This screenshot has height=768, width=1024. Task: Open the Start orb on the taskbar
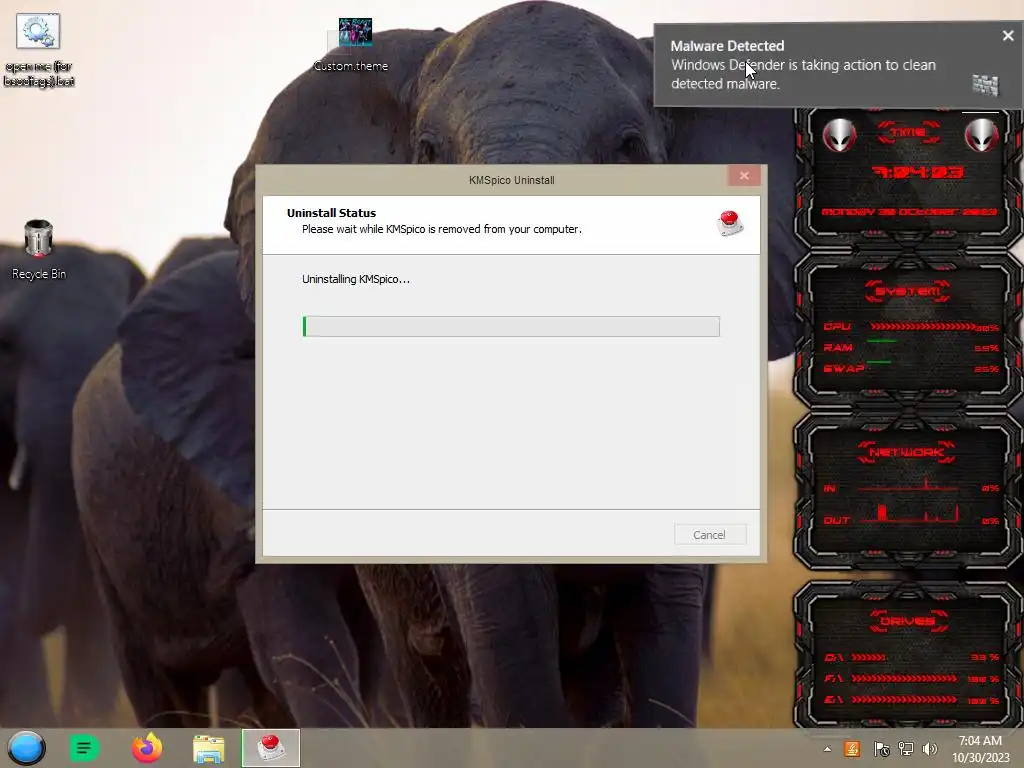(x=27, y=748)
